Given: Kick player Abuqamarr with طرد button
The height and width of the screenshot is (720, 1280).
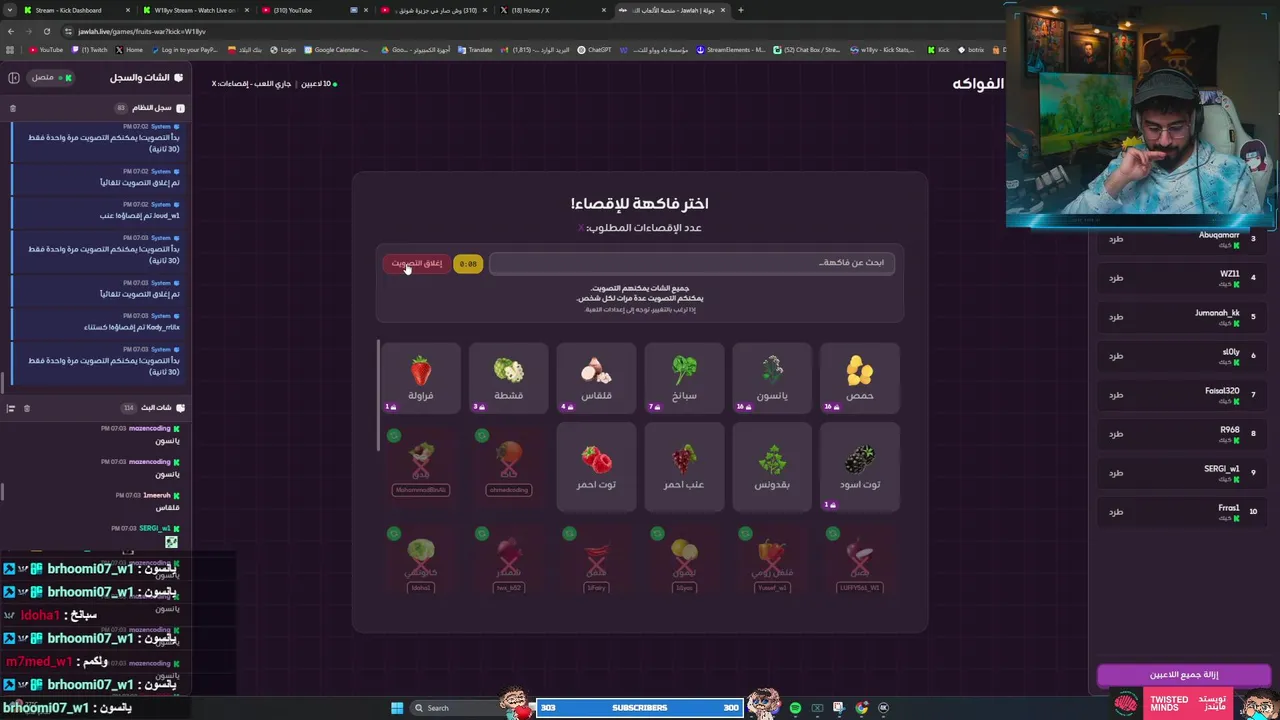Looking at the screenshot, I should click(1116, 239).
